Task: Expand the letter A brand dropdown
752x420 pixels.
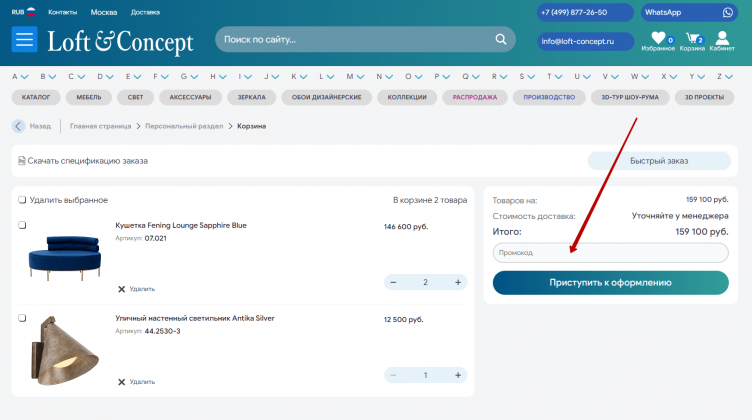Action: tap(20, 76)
